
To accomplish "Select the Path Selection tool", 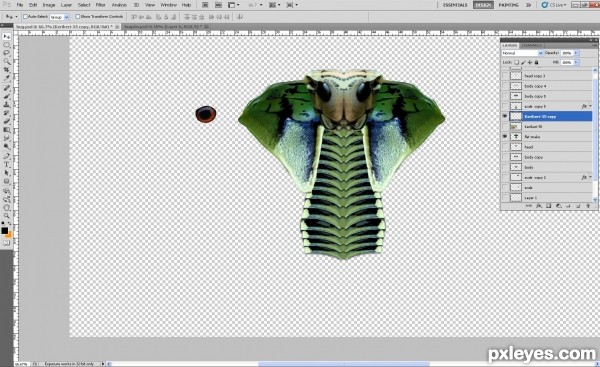I will (7, 173).
